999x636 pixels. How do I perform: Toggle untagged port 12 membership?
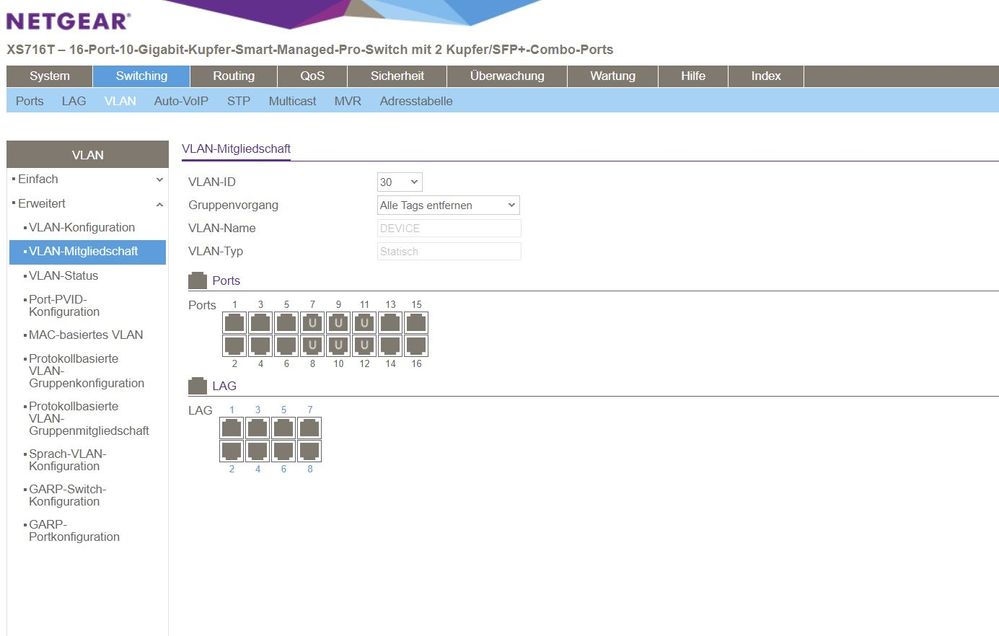click(x=364, y=346)
